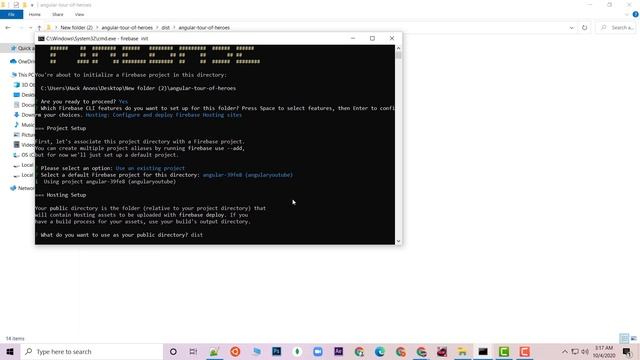Open After Effects from the taskbar
Image resolution: width=640 pixels, height=360 pixels.
point(338,351)
